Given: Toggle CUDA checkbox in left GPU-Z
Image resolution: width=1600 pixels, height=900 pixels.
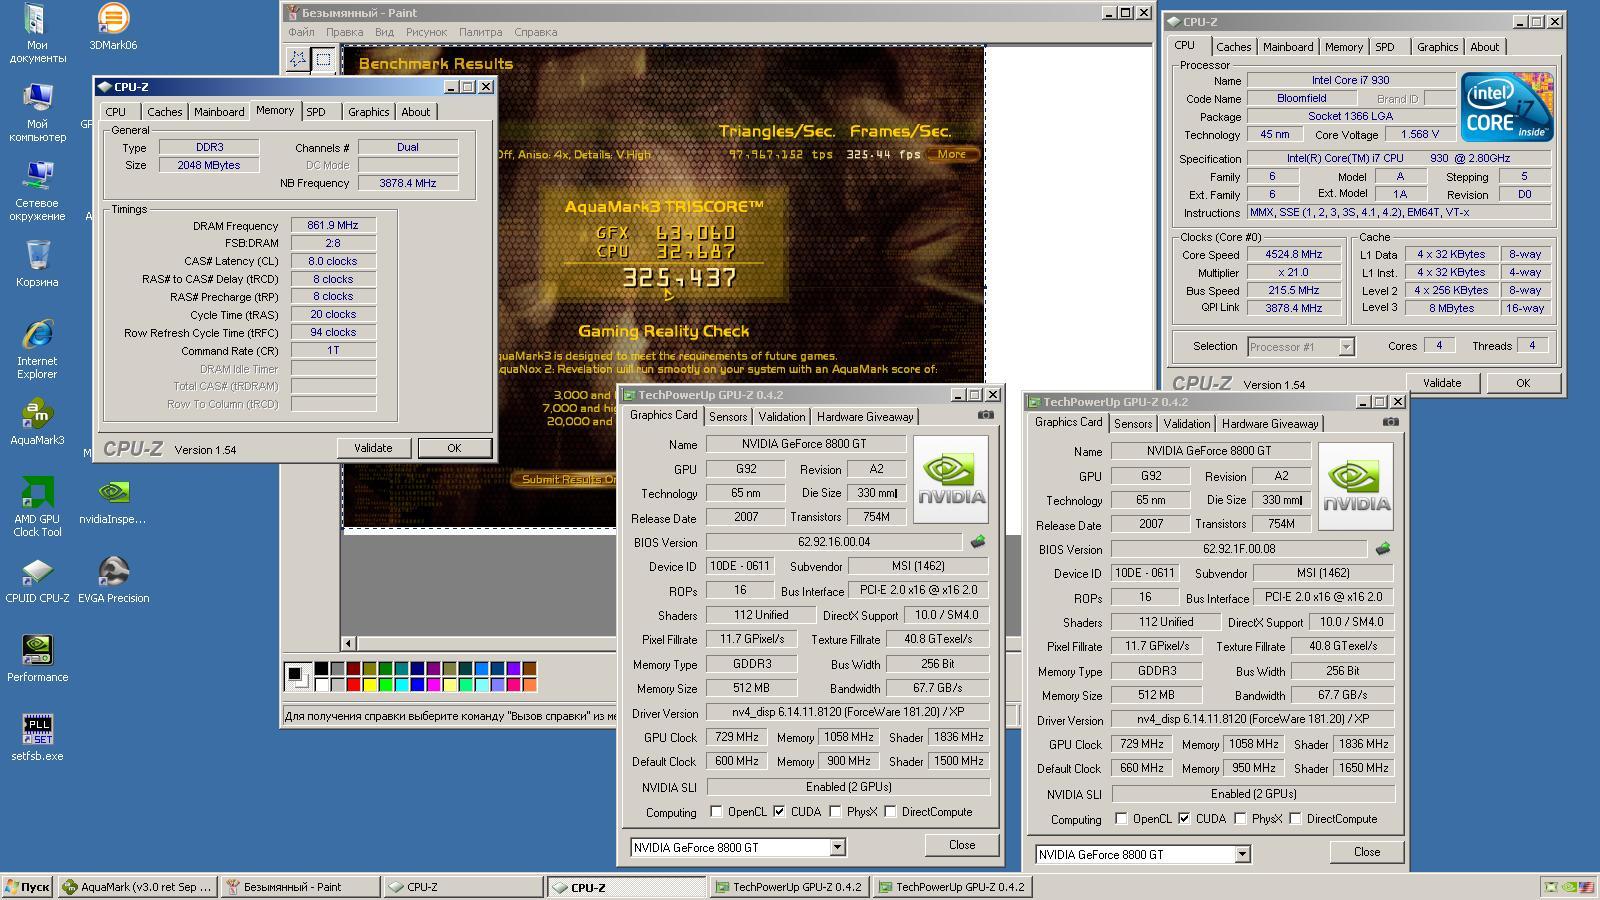Looking at the screenshot, I should 779,812.
